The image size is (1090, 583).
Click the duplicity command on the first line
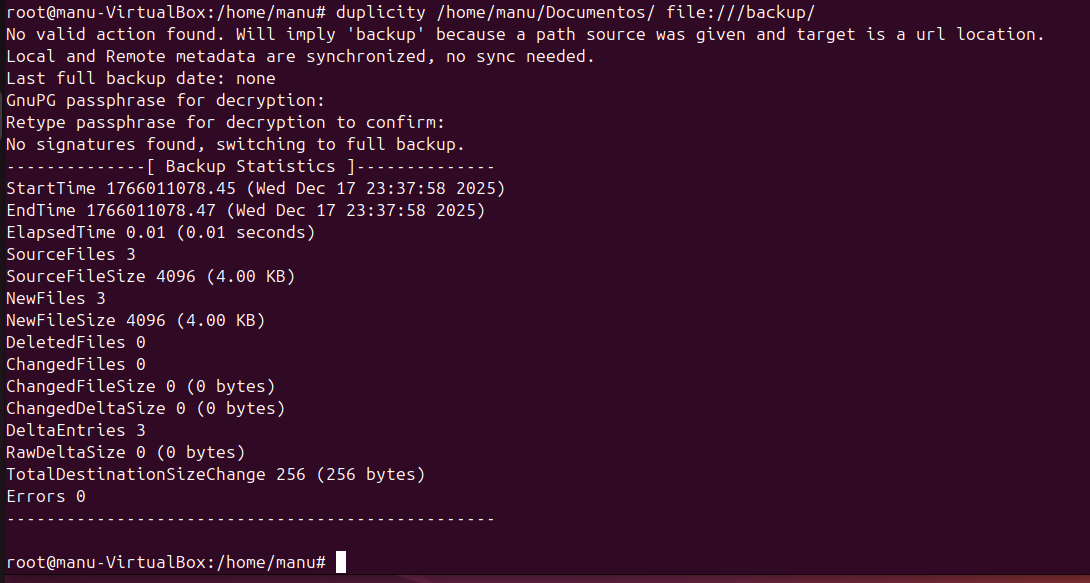click(380, 12)
